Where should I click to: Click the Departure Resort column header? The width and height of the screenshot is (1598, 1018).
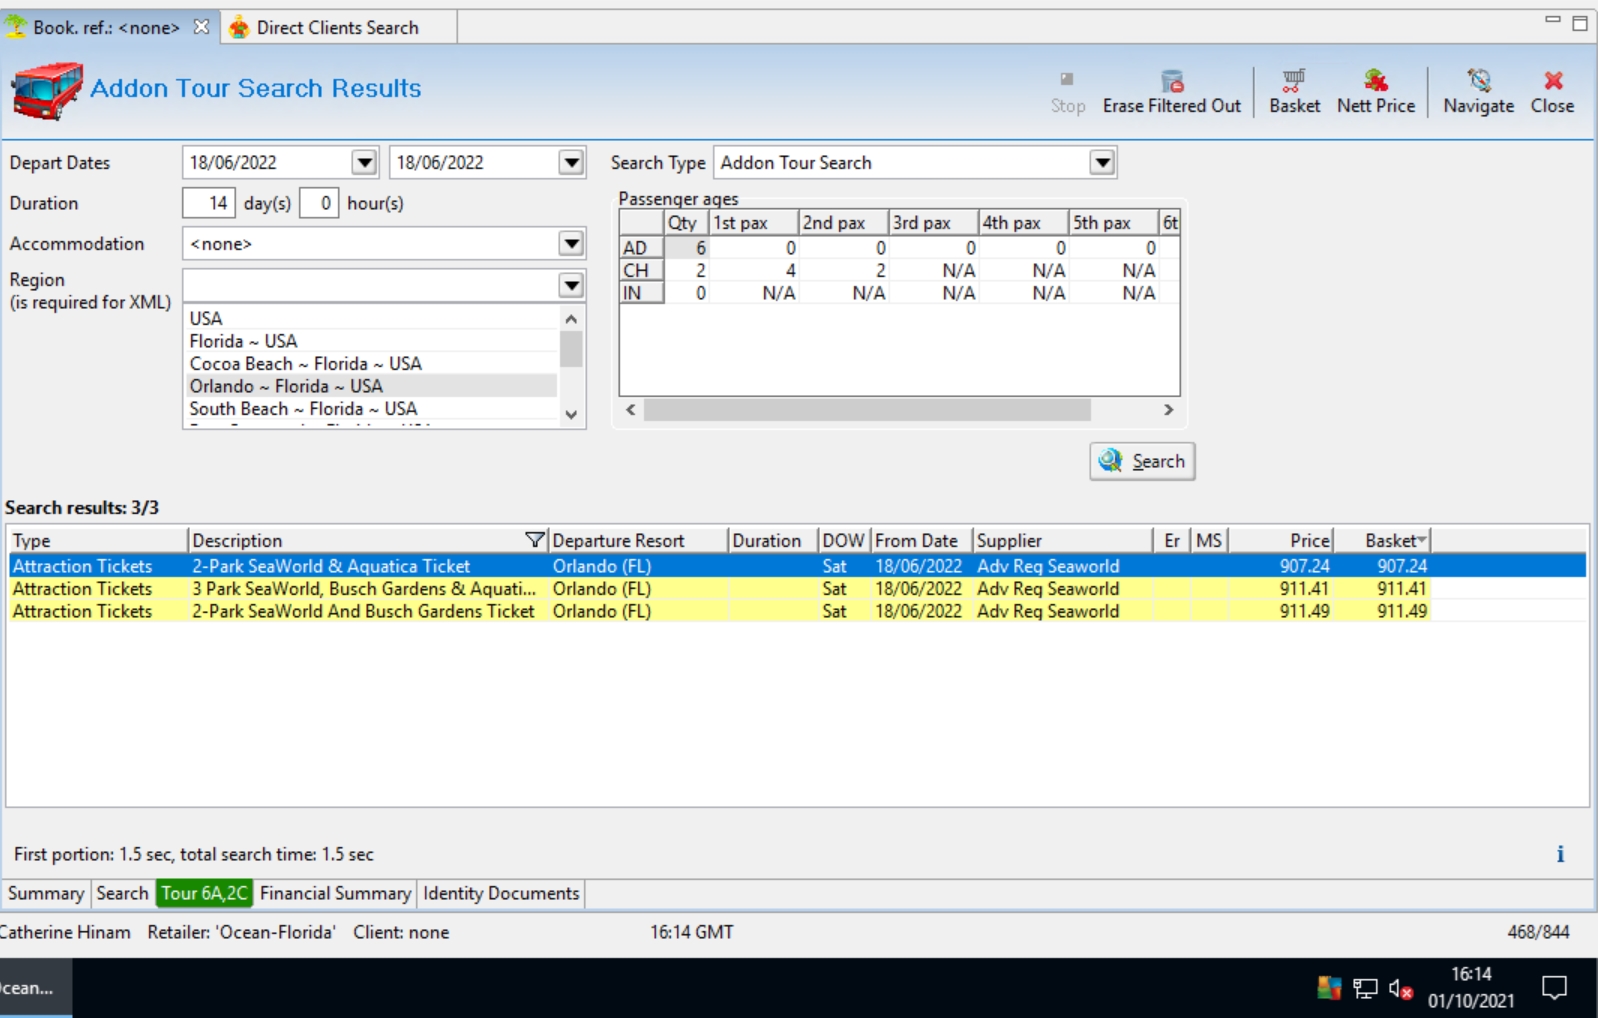[638, 540]
